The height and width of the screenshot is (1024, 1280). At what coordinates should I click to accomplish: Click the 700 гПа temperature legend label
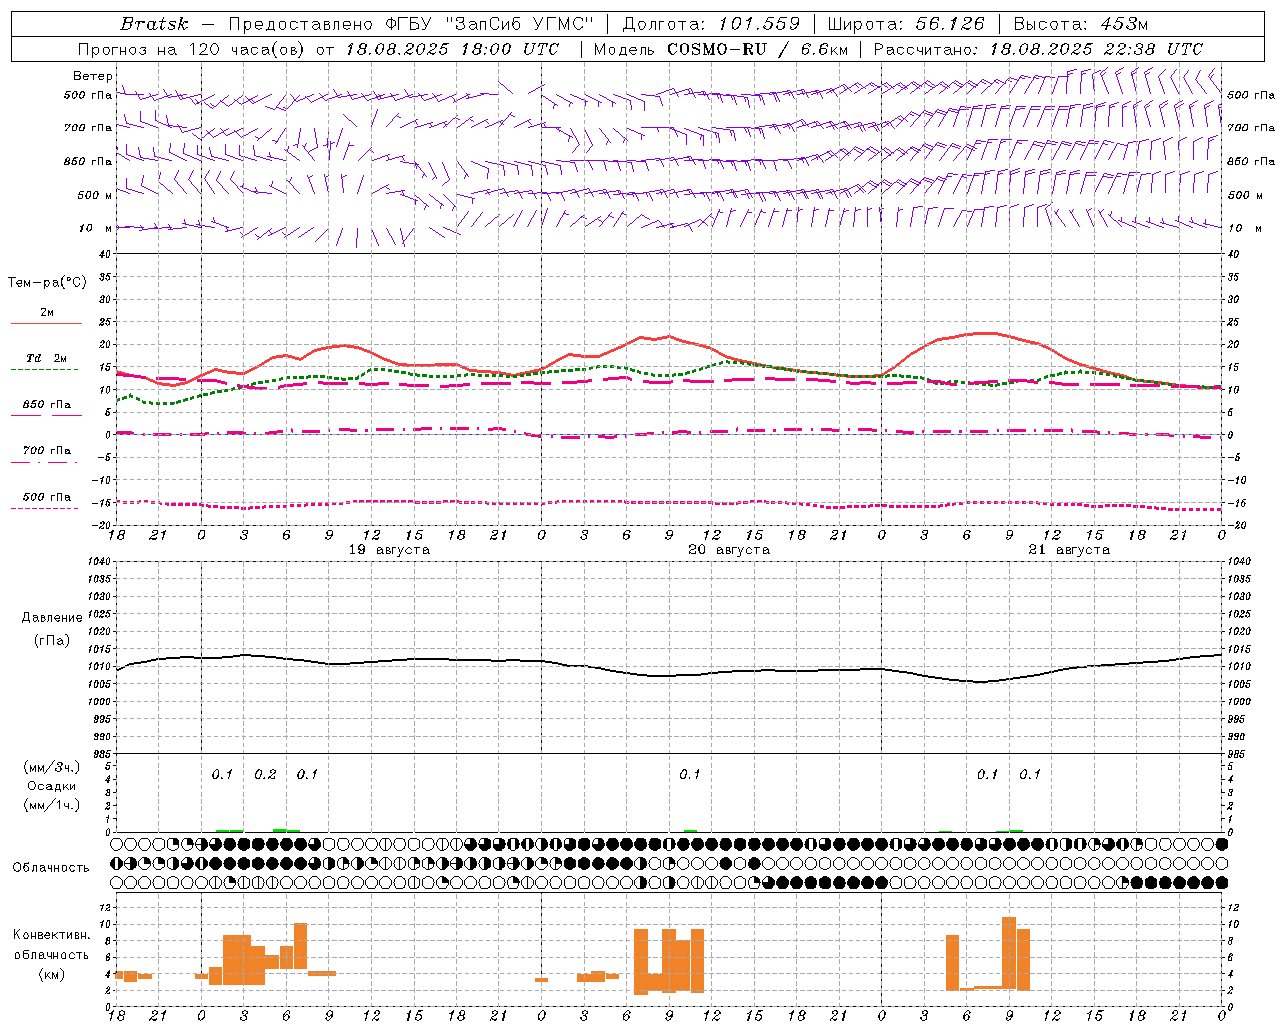(x=47, y=451)
